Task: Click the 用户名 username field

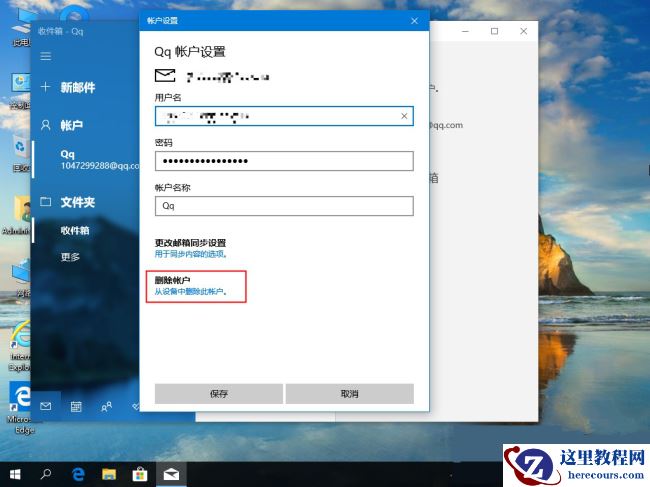Action: 284,116
